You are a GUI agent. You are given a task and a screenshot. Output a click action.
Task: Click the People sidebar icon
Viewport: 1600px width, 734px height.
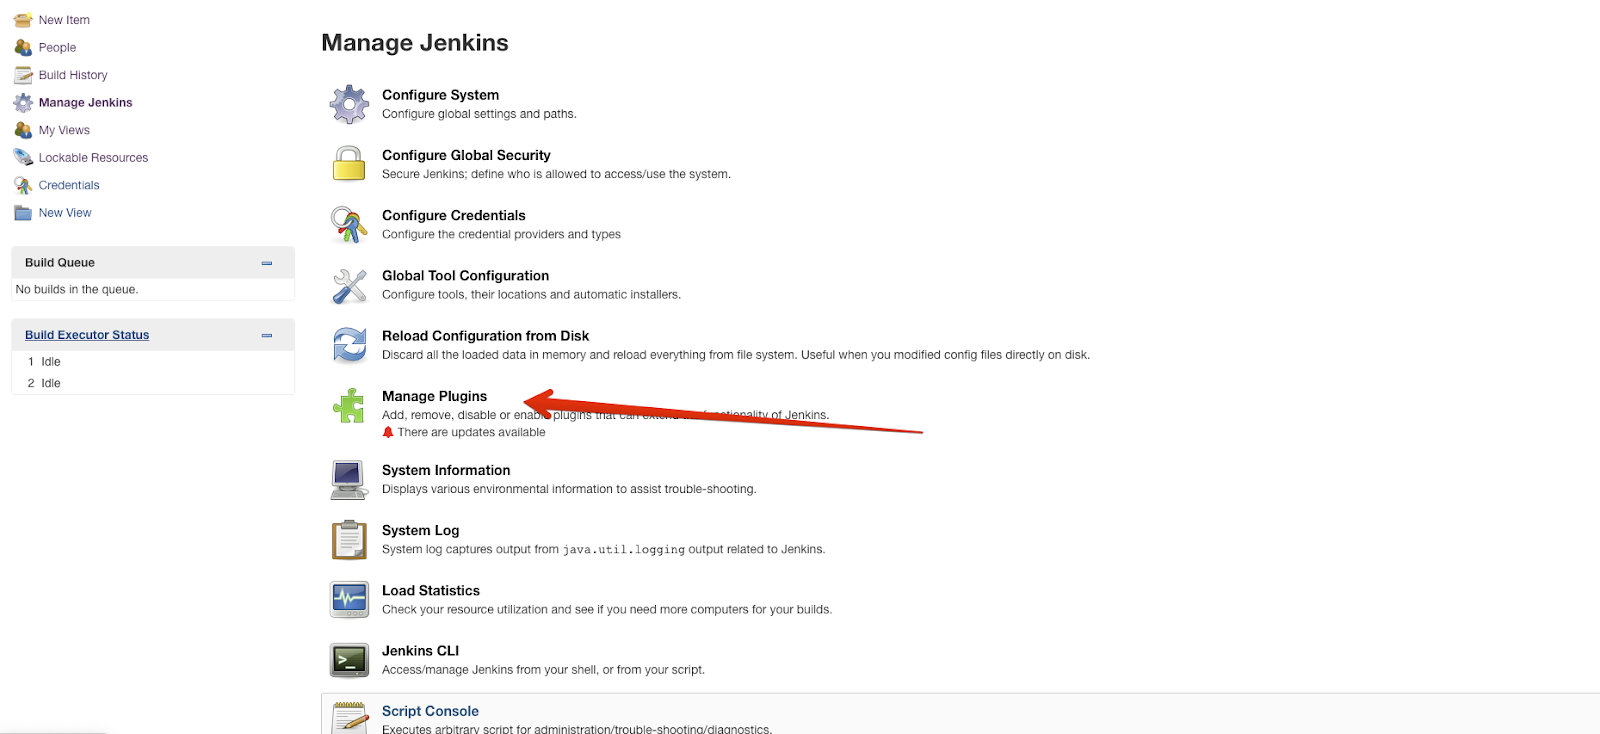[x=23, y=47]
